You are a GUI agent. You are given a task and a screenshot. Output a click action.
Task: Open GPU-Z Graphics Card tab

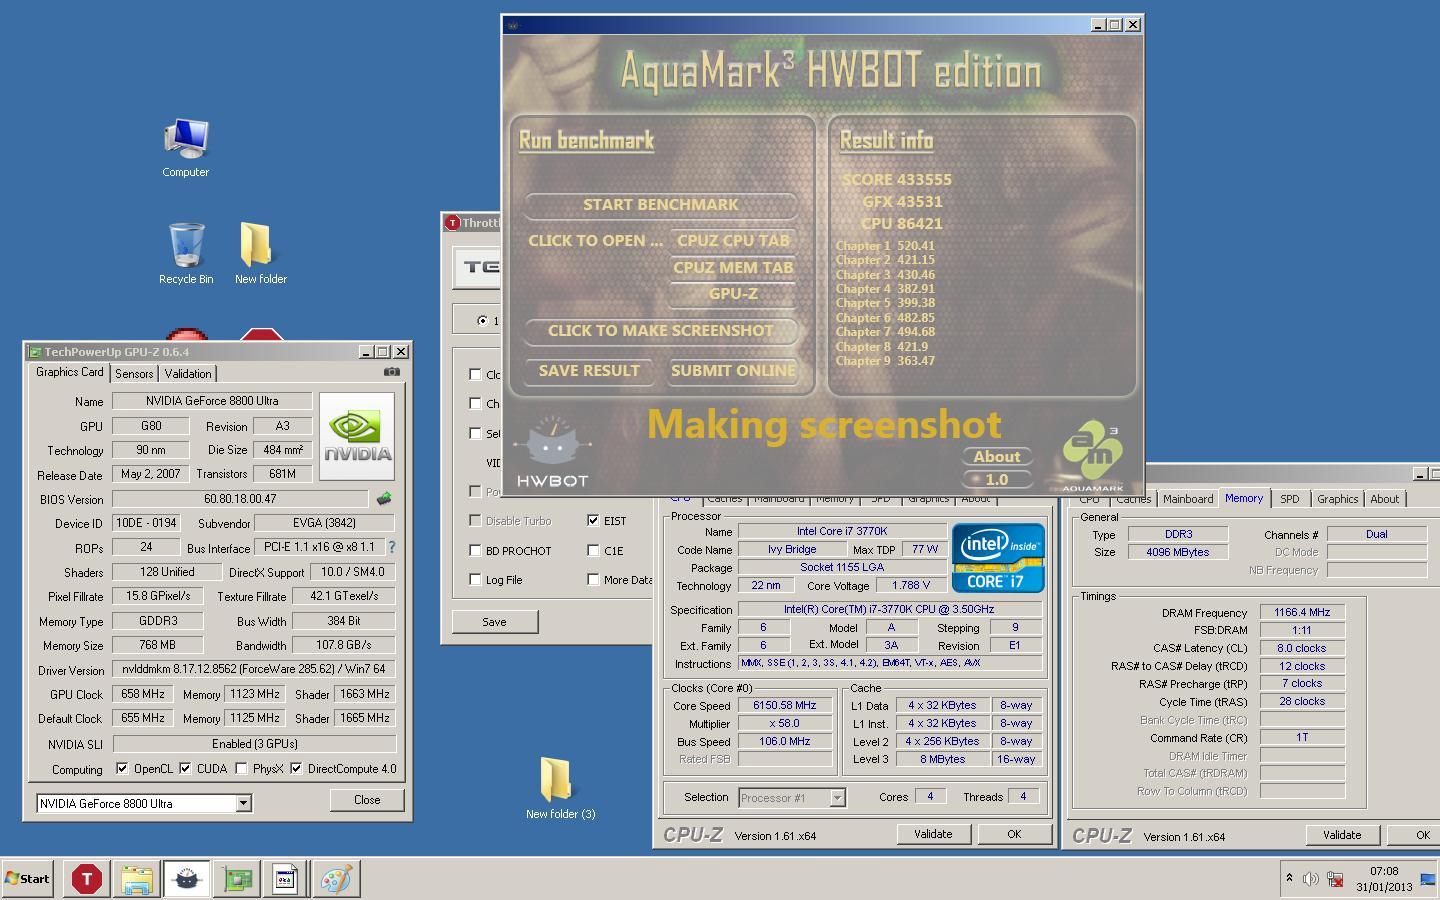pos(70,372)
